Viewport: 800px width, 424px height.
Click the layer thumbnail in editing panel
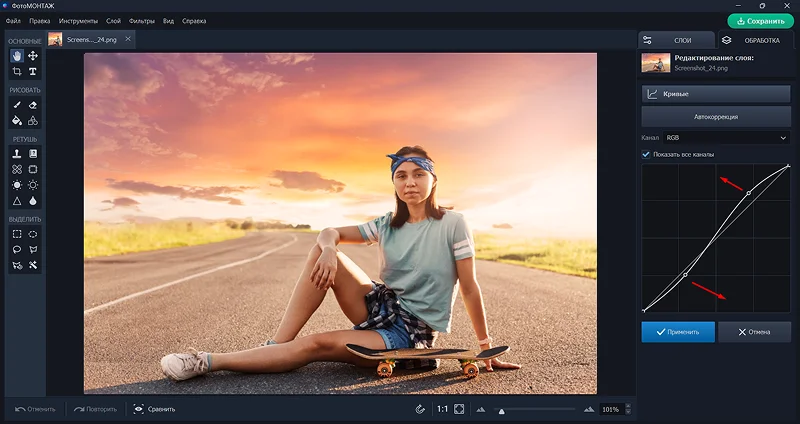tap(656, 63)
